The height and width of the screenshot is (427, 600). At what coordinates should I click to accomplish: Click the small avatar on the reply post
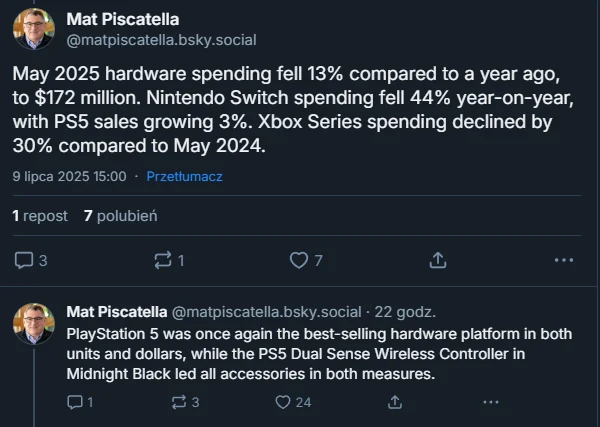(34, 320)
